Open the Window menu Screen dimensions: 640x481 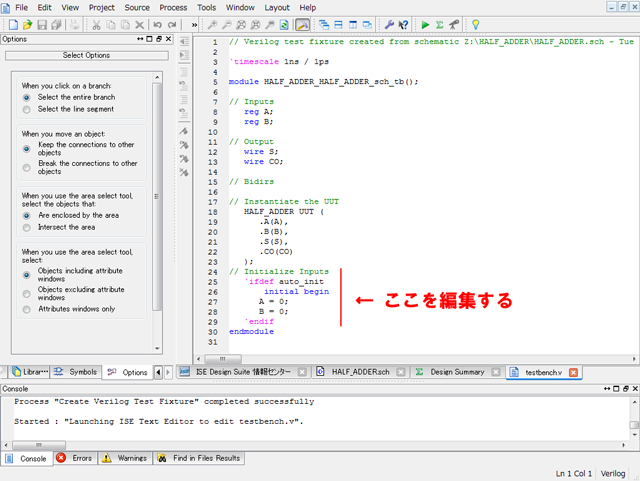[x=240, y=8]
